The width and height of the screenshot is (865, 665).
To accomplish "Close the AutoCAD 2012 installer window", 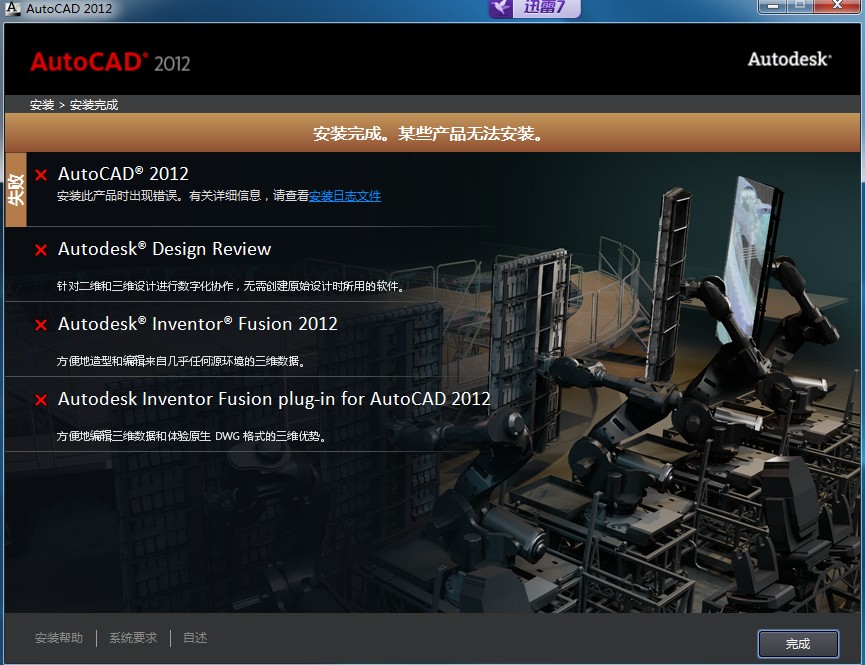I will point(837,6).
